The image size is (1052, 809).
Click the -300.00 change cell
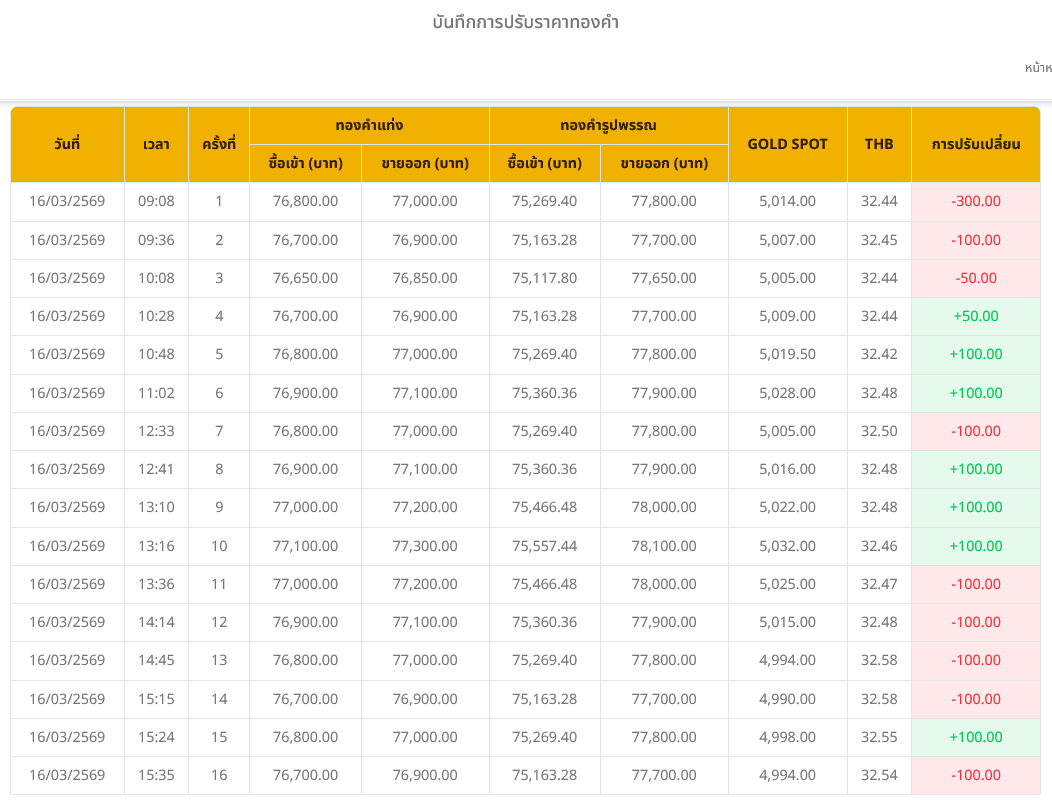tap(975, 201)
